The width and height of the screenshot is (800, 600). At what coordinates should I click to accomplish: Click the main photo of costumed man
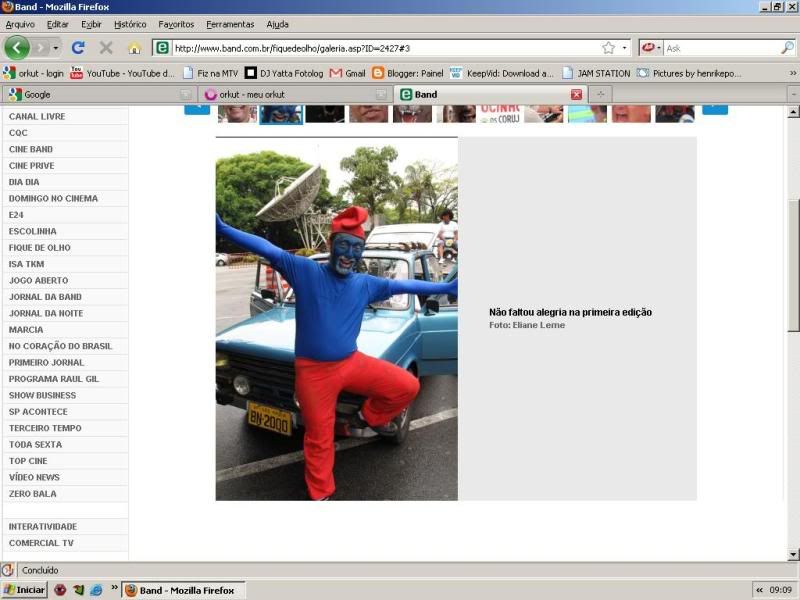pos(337,319)
